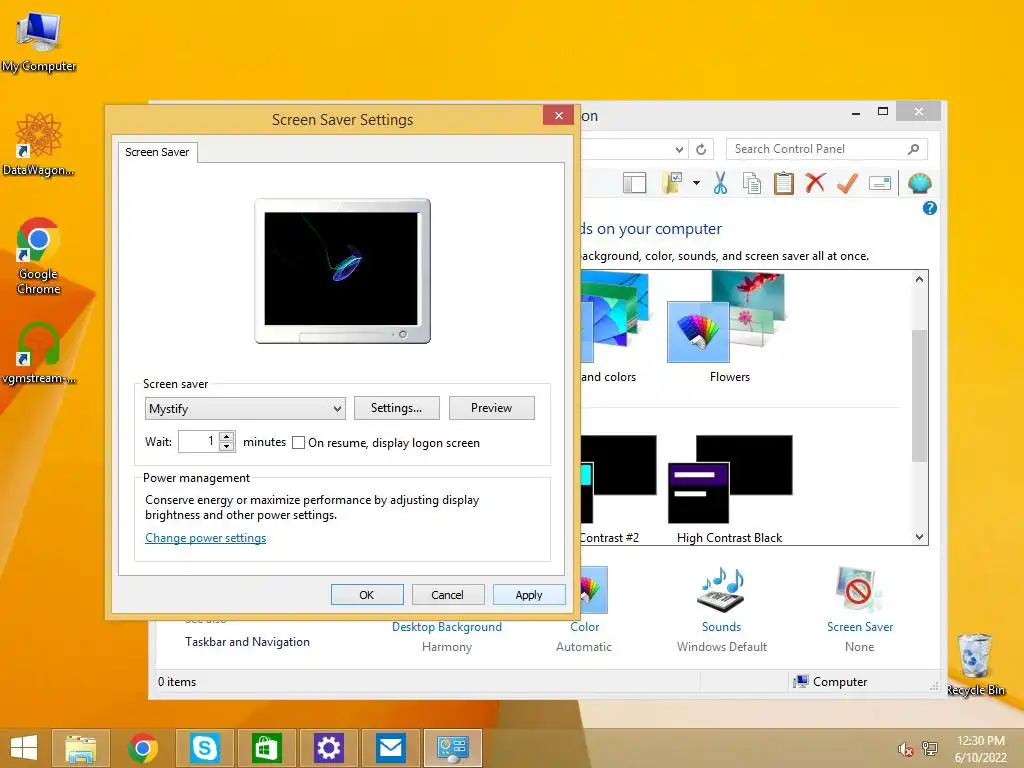Click the Cut scissors toolbar icon
Screen dimensions: 1024x768
720,184
